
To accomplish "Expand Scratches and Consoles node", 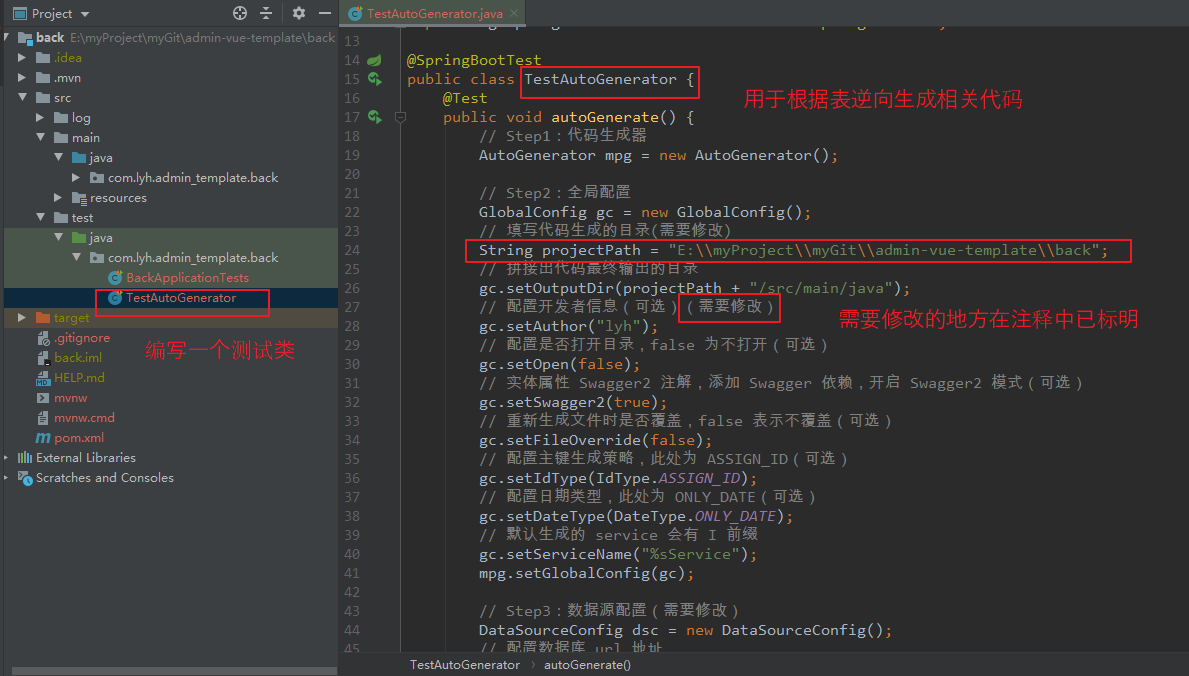I will 7,477.
